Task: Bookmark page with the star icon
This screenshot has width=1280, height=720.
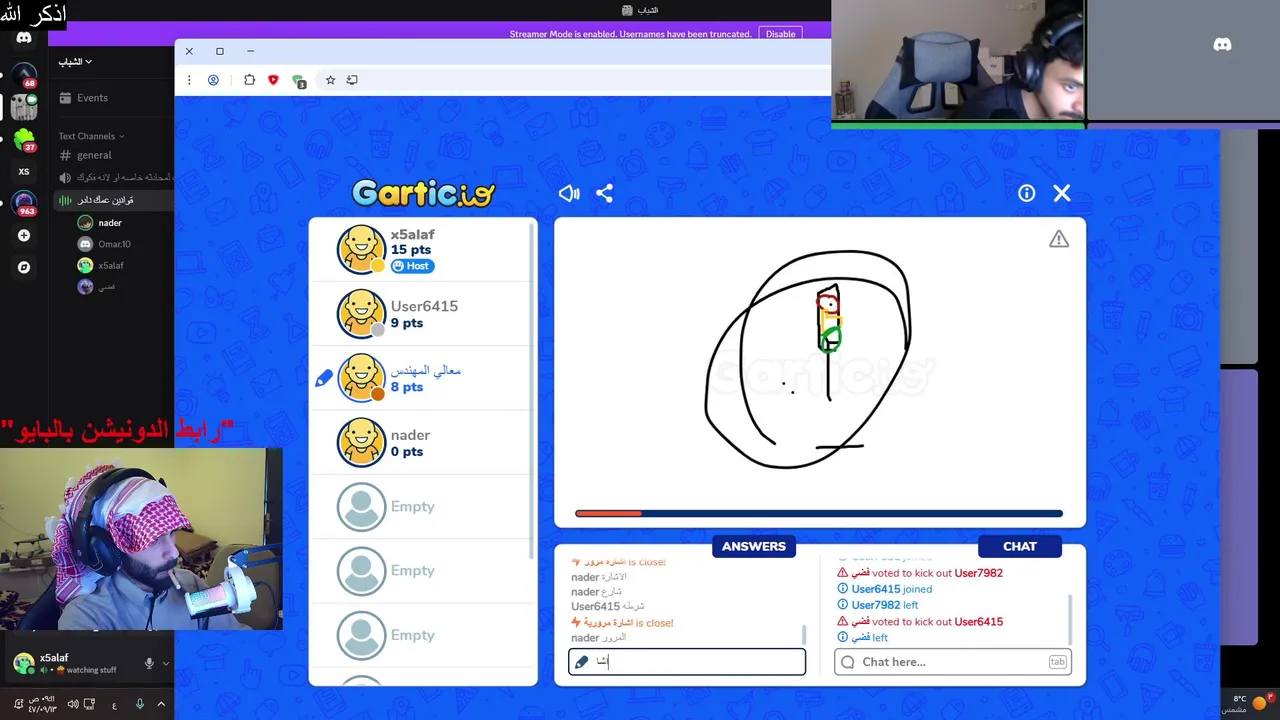Action: (x=330, y=80)
